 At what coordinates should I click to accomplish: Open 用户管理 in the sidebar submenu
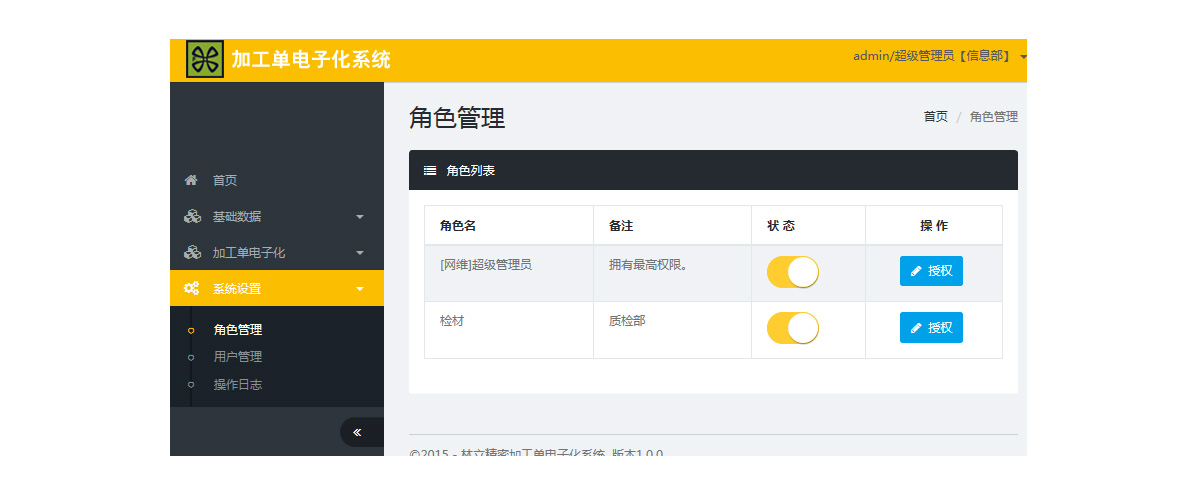click(x=238, y=357)
